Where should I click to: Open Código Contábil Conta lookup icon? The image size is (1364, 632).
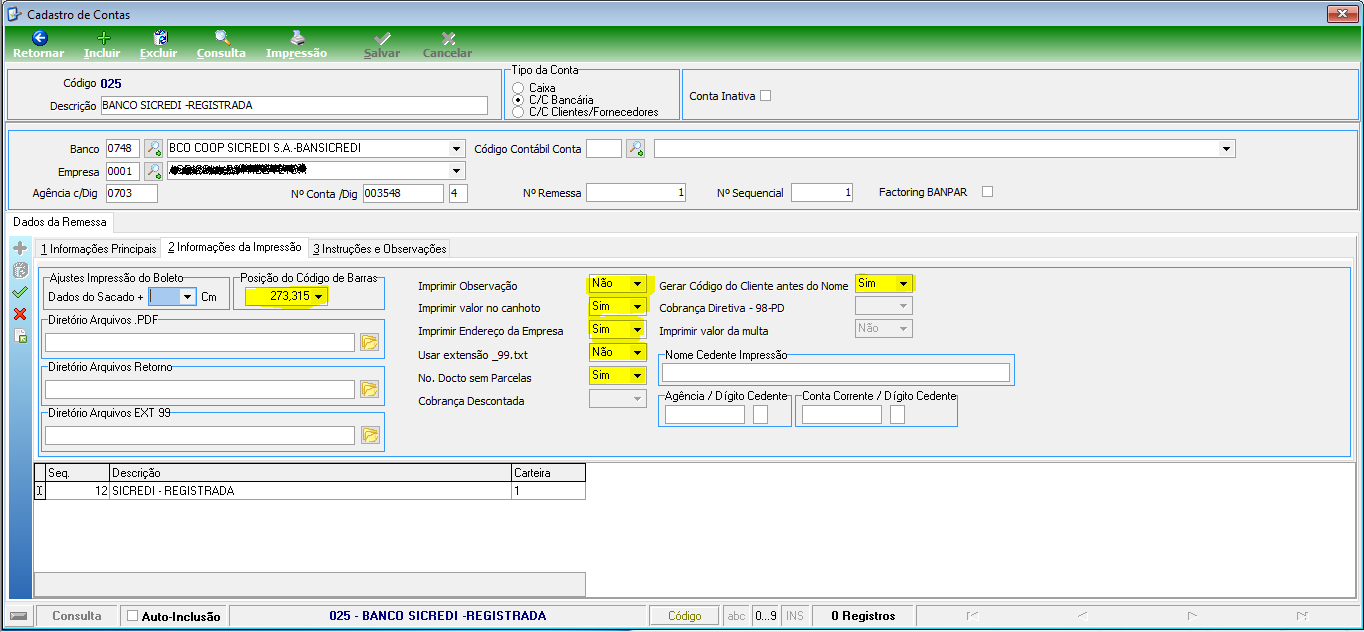click(x=636, y=148)
